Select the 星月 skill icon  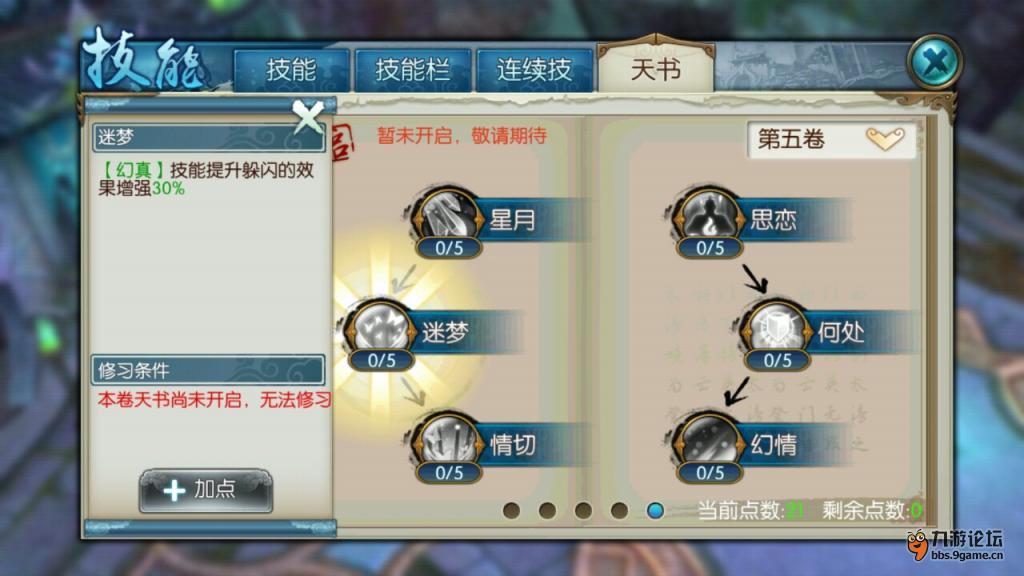tap(449, 217)
